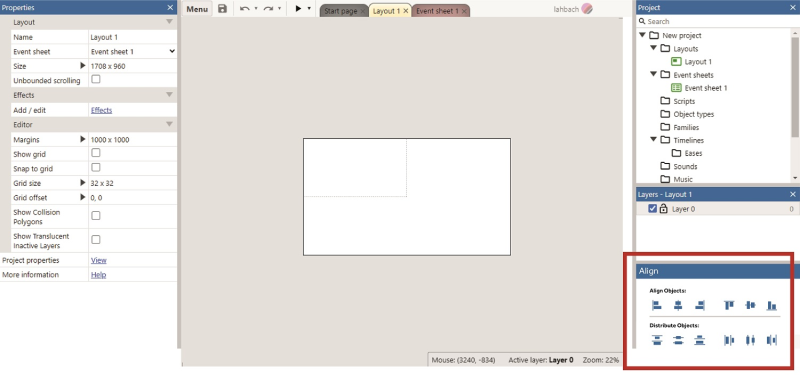Toggle Layer 0 visibility checkbox
This screenshot has width=800, height=376.
652,209
